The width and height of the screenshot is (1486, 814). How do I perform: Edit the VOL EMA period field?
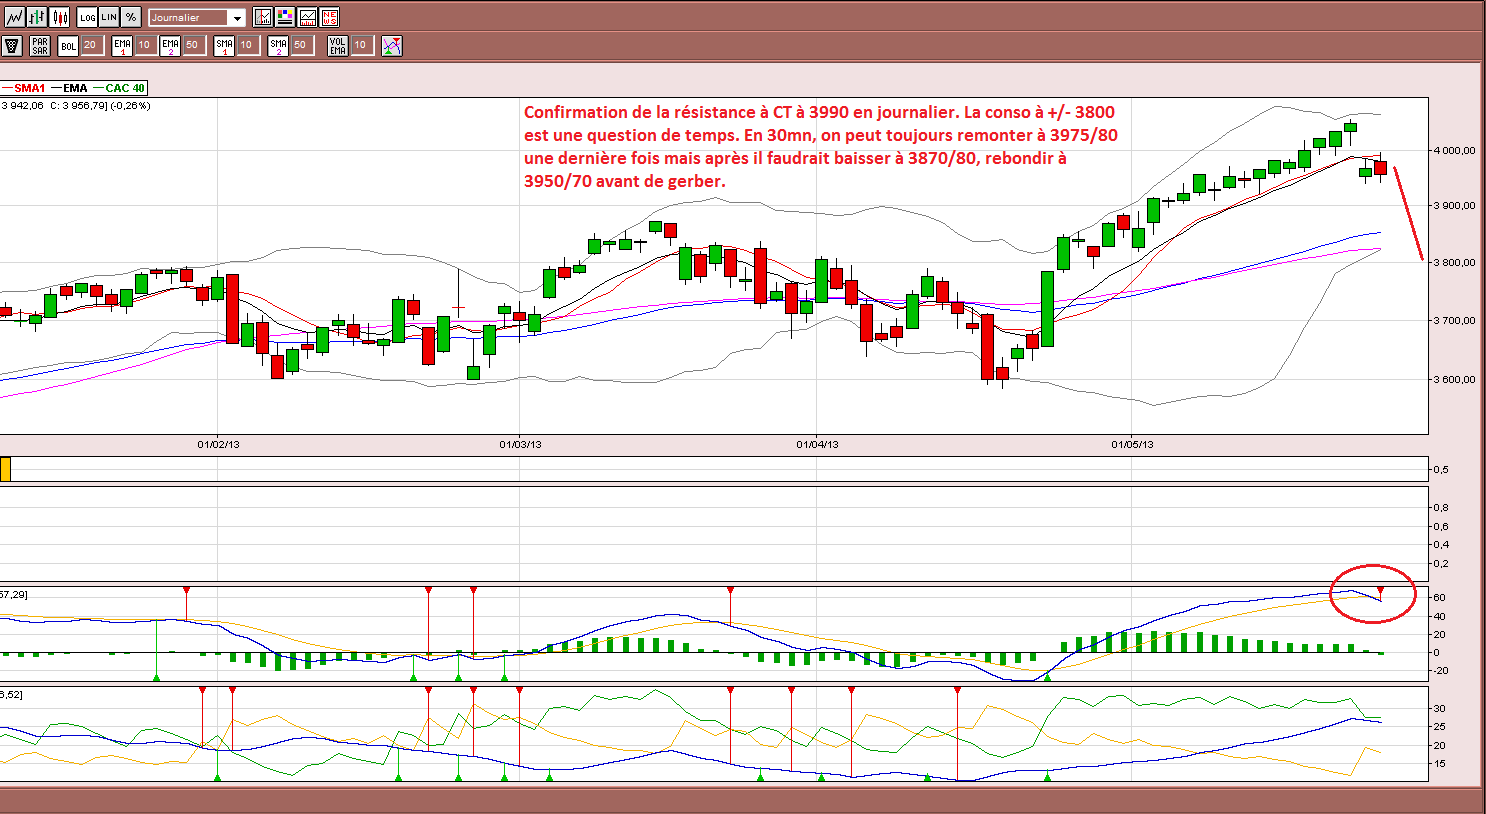(x=361, y=45)
